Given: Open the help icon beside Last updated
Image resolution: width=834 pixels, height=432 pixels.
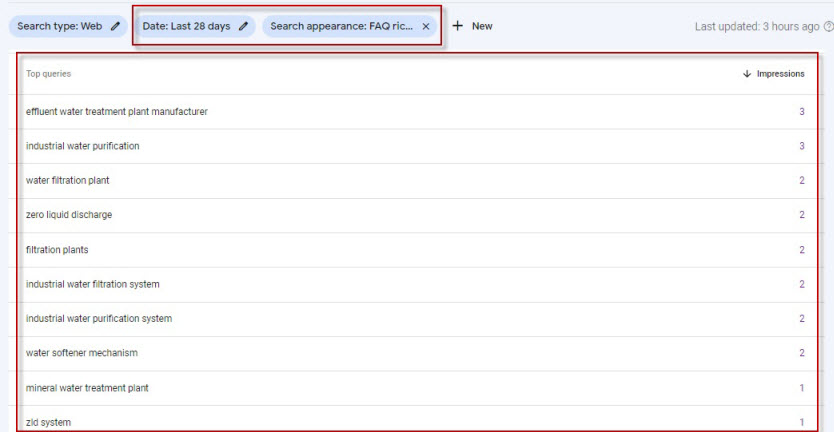Looking at the screenshot, I should 828,27.
